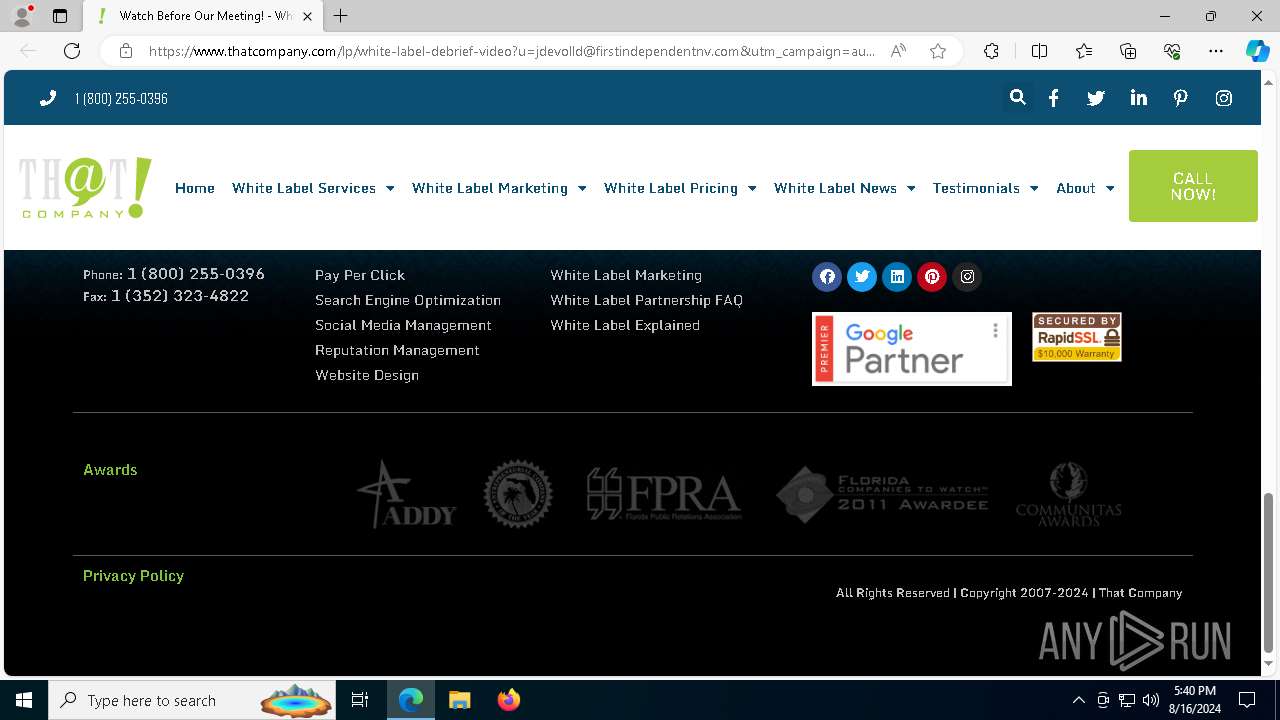Turn on Read aloud in the address bar
This screenshot has width=1280, height=720.
click(x=898, y=51)
